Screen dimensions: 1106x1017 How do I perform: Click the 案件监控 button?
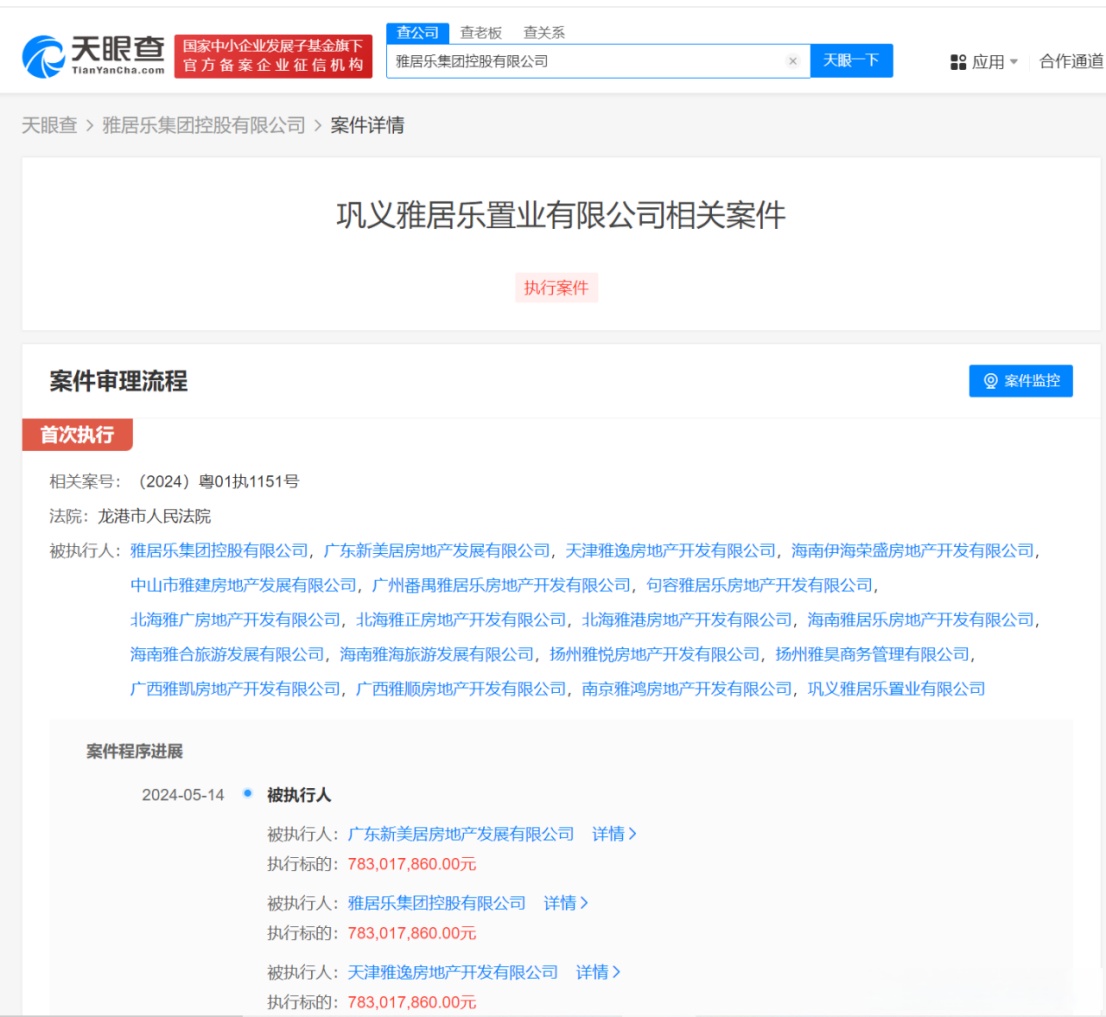tap(1021, 381)
